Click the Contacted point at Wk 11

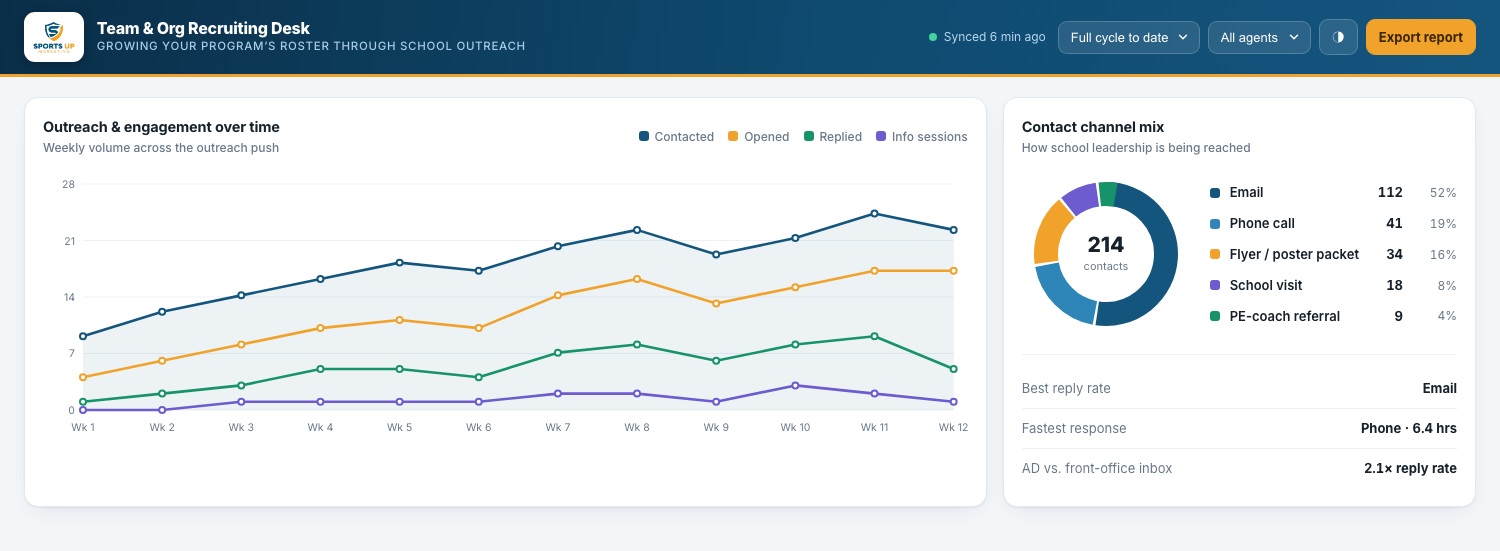pos(874,214)
